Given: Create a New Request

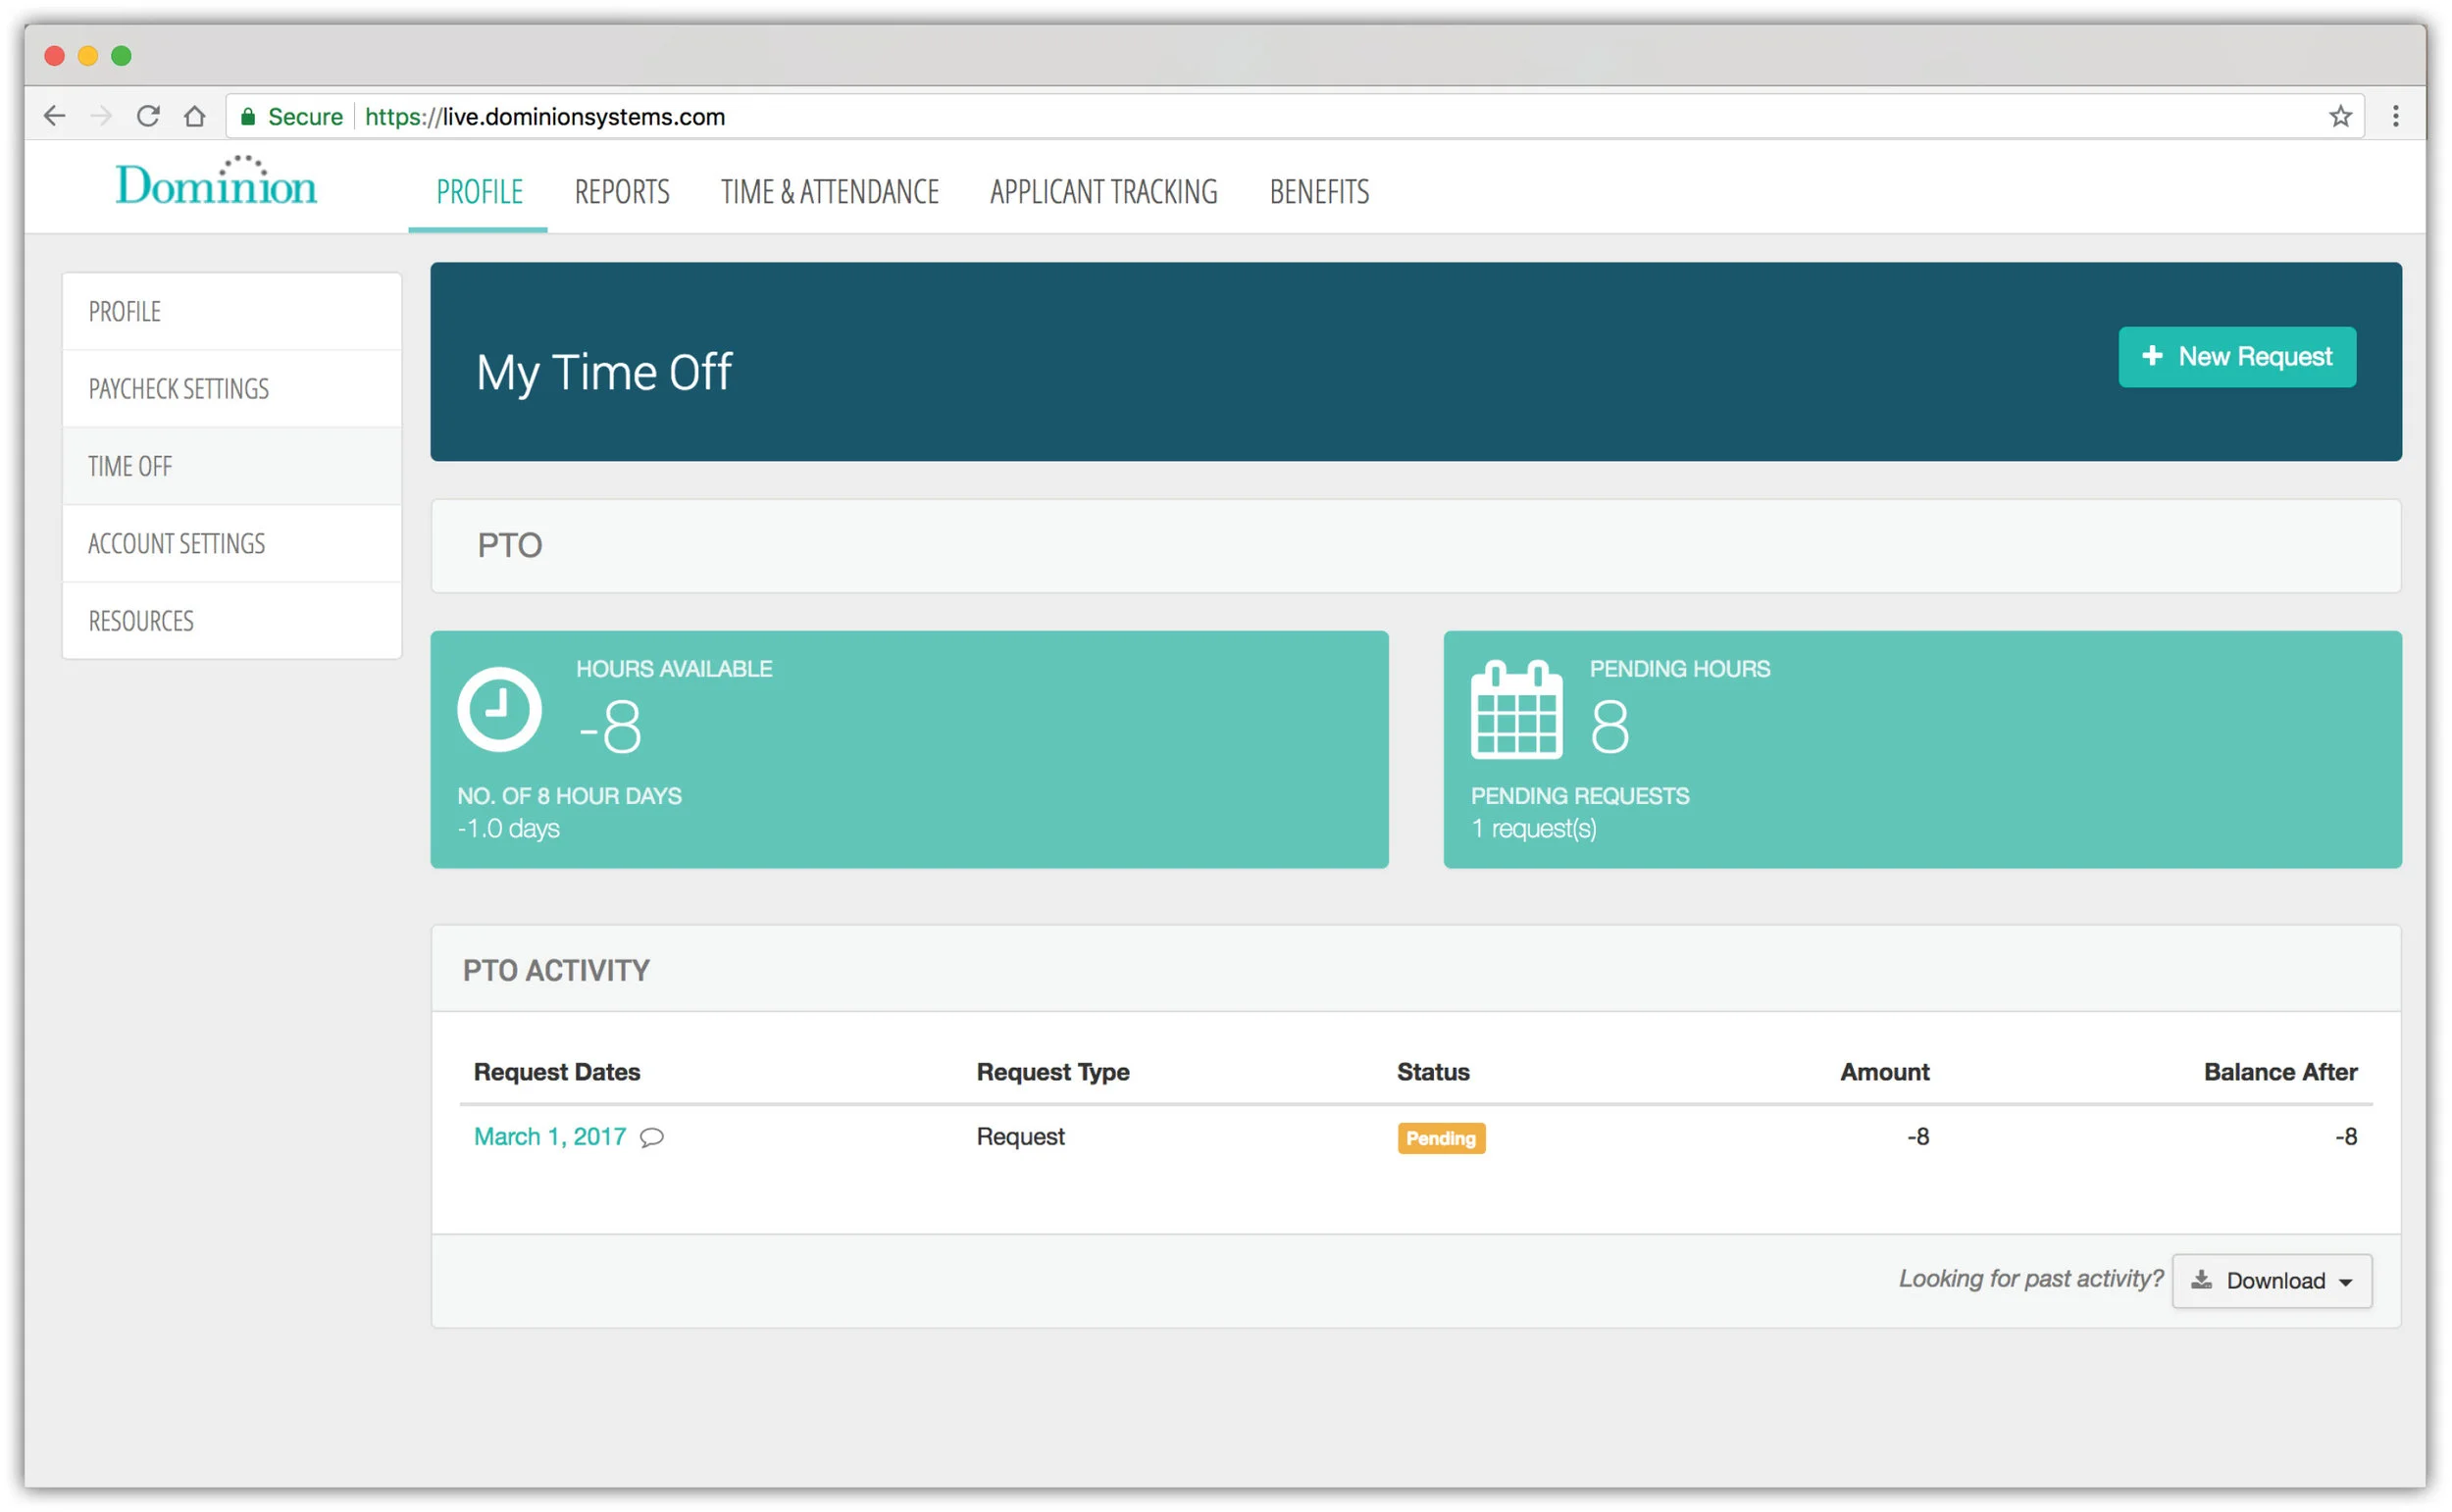Looking at the screenshot, I should (2237, 357).
